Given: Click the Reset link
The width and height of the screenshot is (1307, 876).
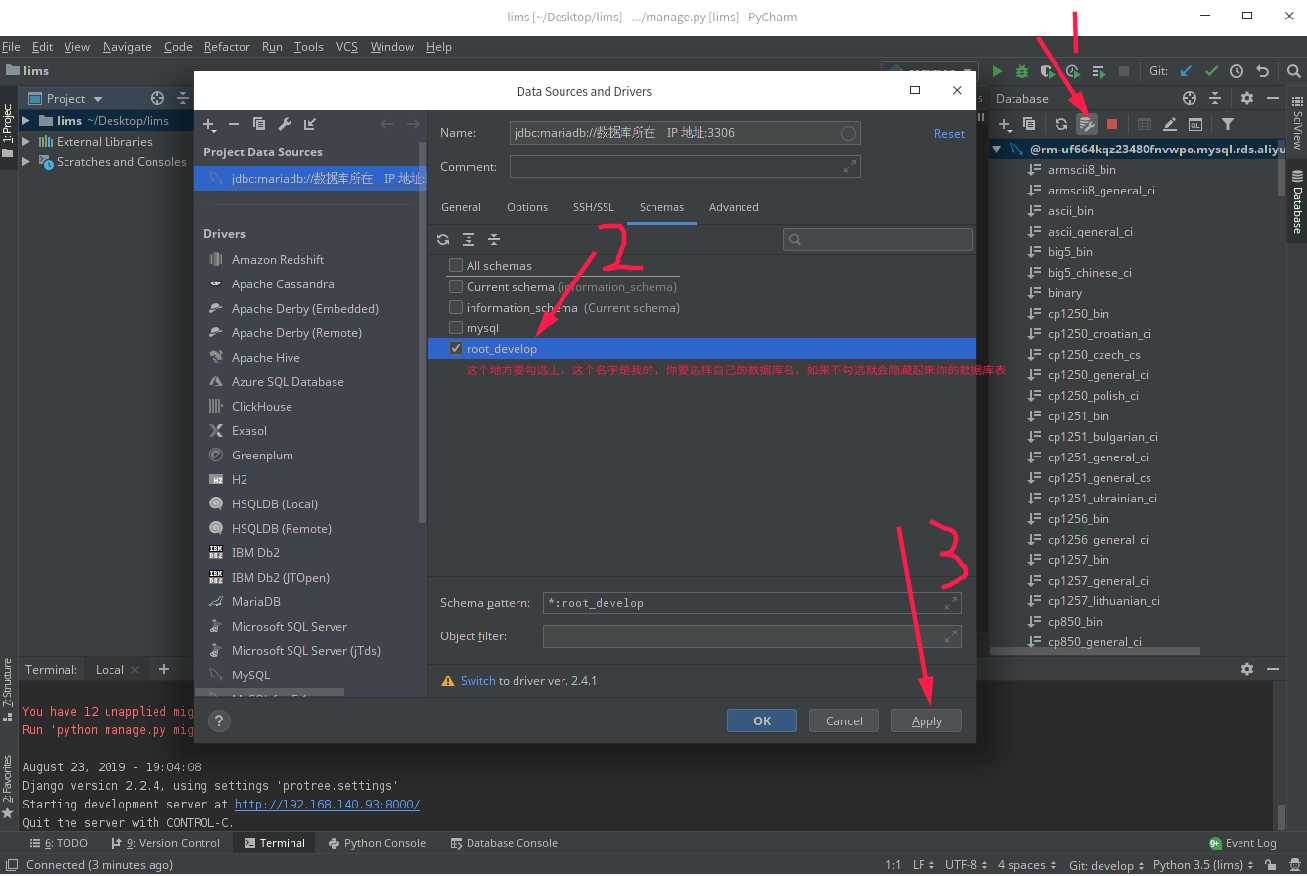Looking at the screenshot, I should [949, 133].
